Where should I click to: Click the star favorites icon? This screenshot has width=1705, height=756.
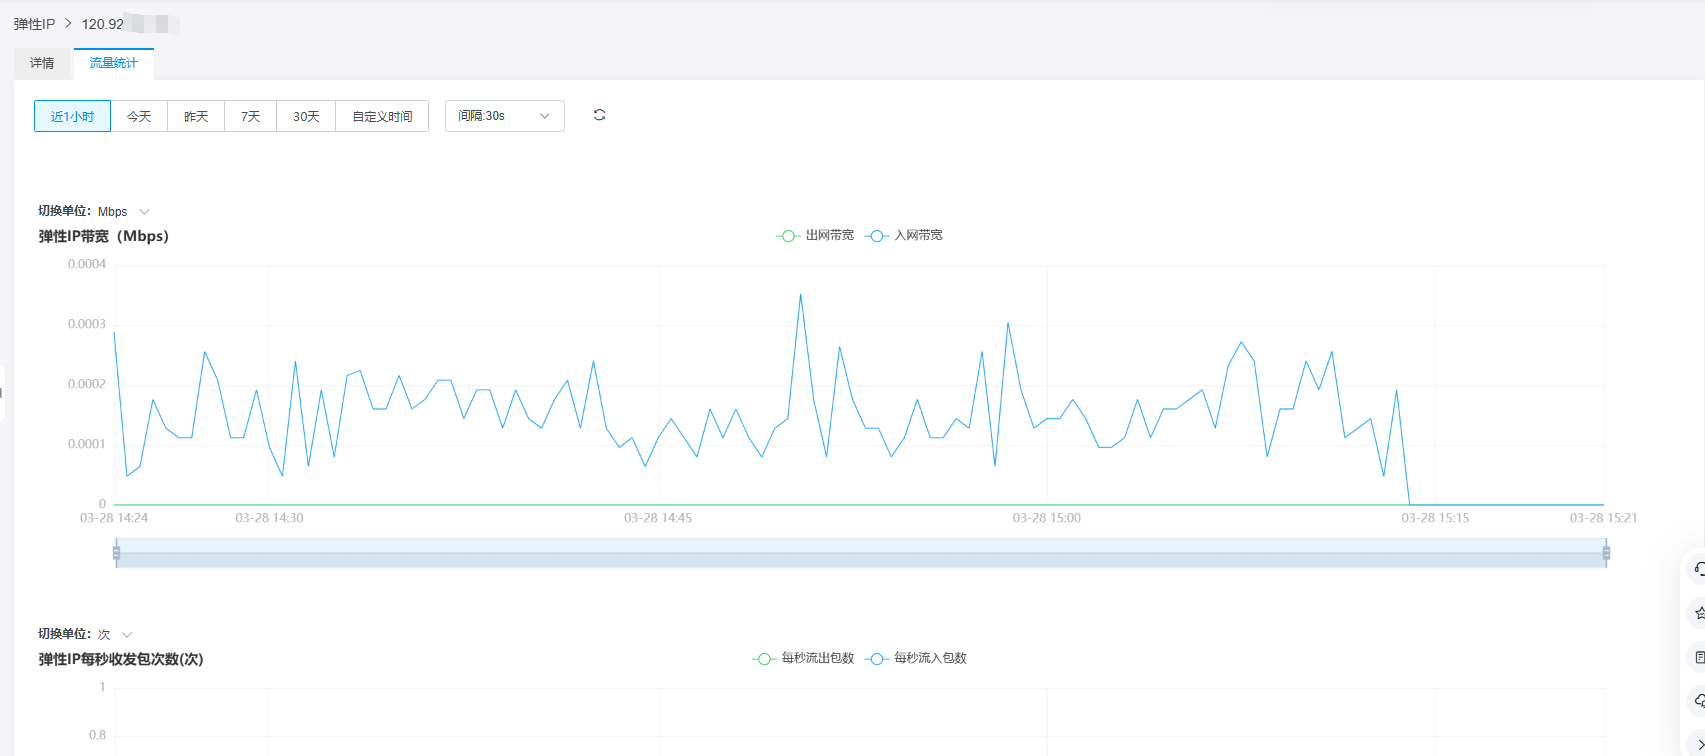coord(1697,613)
